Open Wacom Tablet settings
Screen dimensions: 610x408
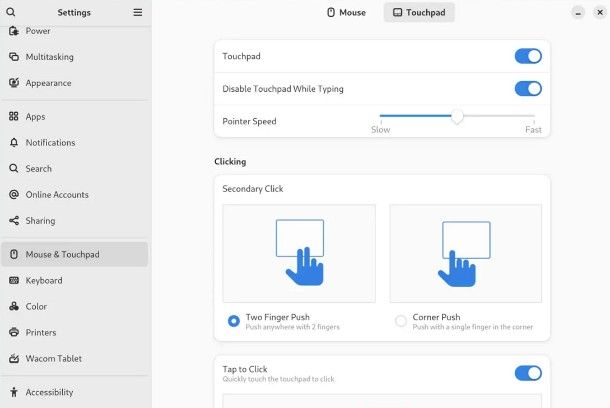click(75, 359)
